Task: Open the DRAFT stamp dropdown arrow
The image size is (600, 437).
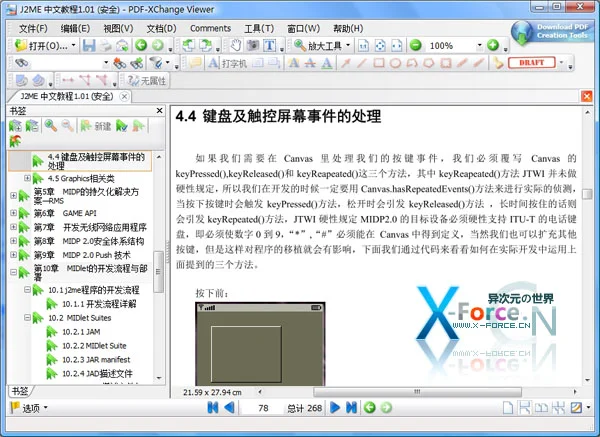Action: pos(561,63)
